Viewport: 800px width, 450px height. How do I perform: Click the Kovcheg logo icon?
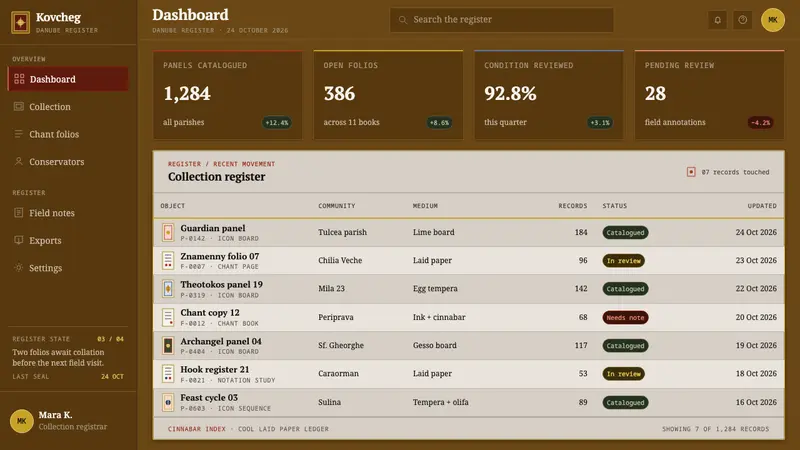tap(20, 22)
